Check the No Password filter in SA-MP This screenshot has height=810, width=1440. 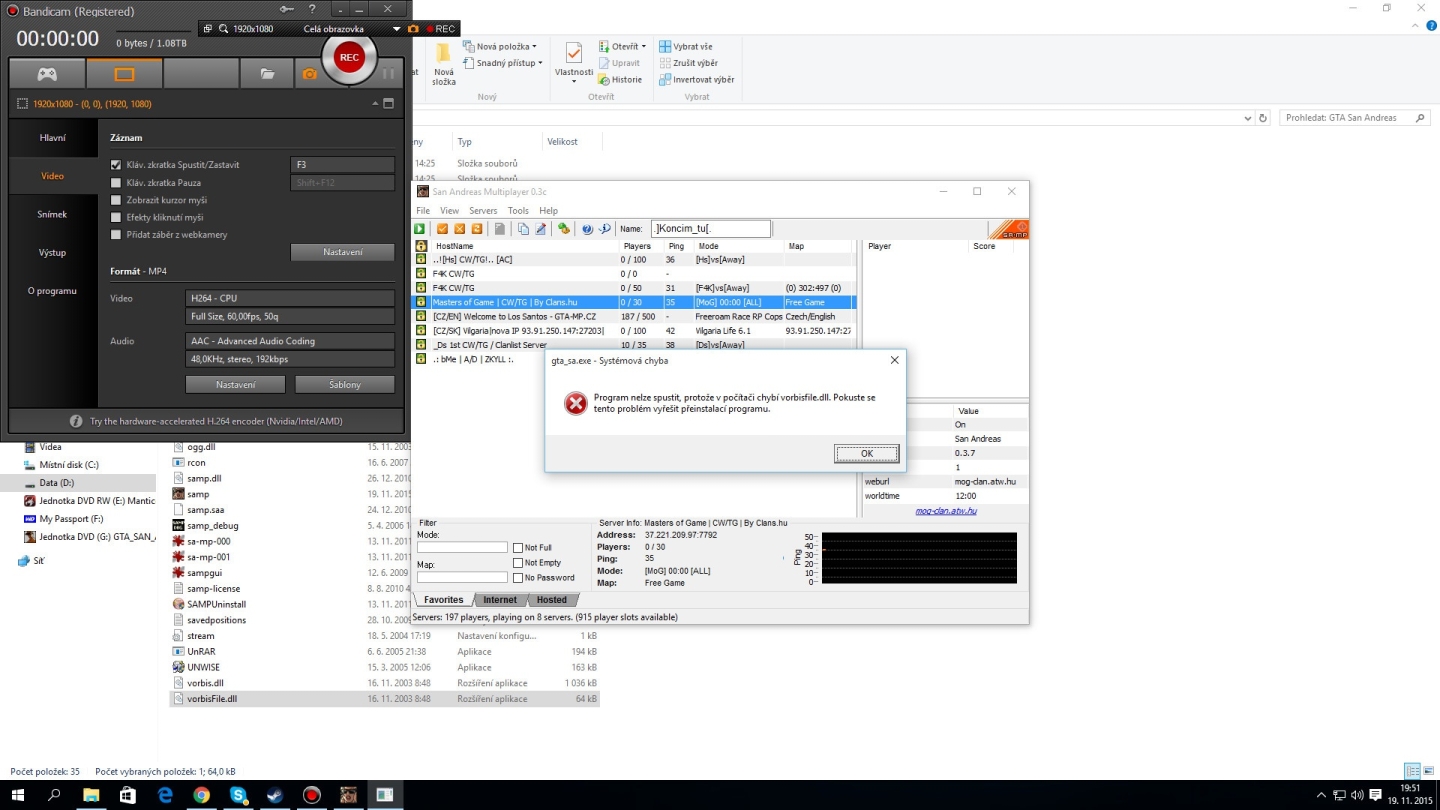[518, 578]
